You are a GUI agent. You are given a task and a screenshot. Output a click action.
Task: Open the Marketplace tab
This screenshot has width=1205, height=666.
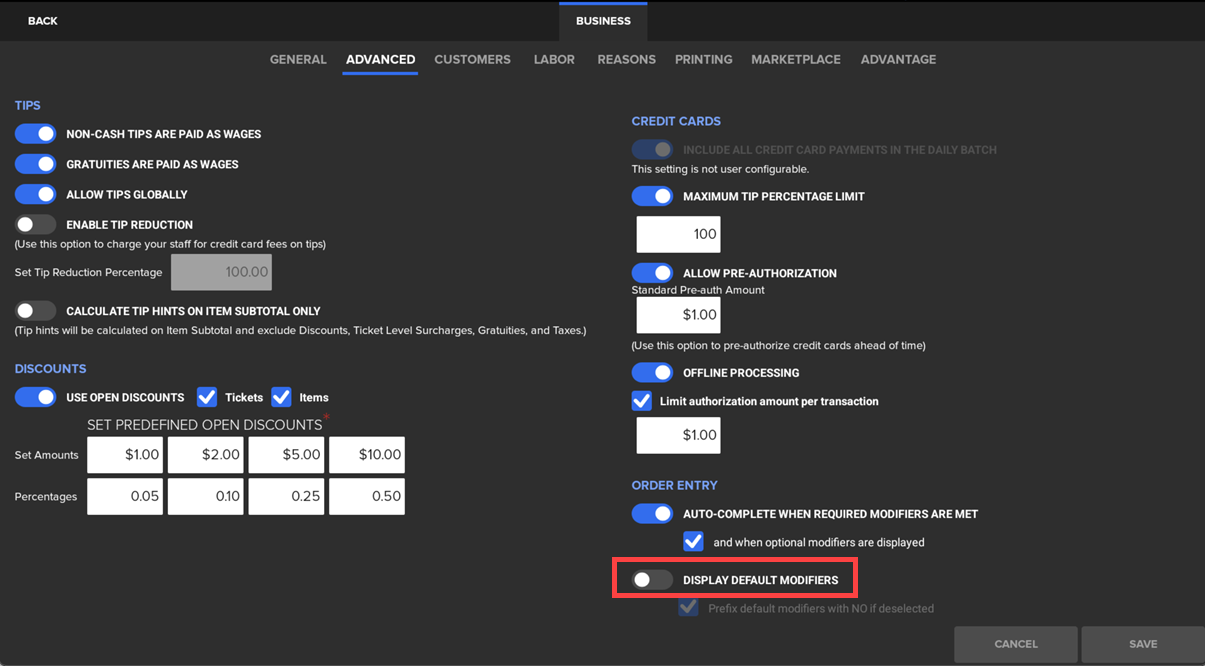796,60
